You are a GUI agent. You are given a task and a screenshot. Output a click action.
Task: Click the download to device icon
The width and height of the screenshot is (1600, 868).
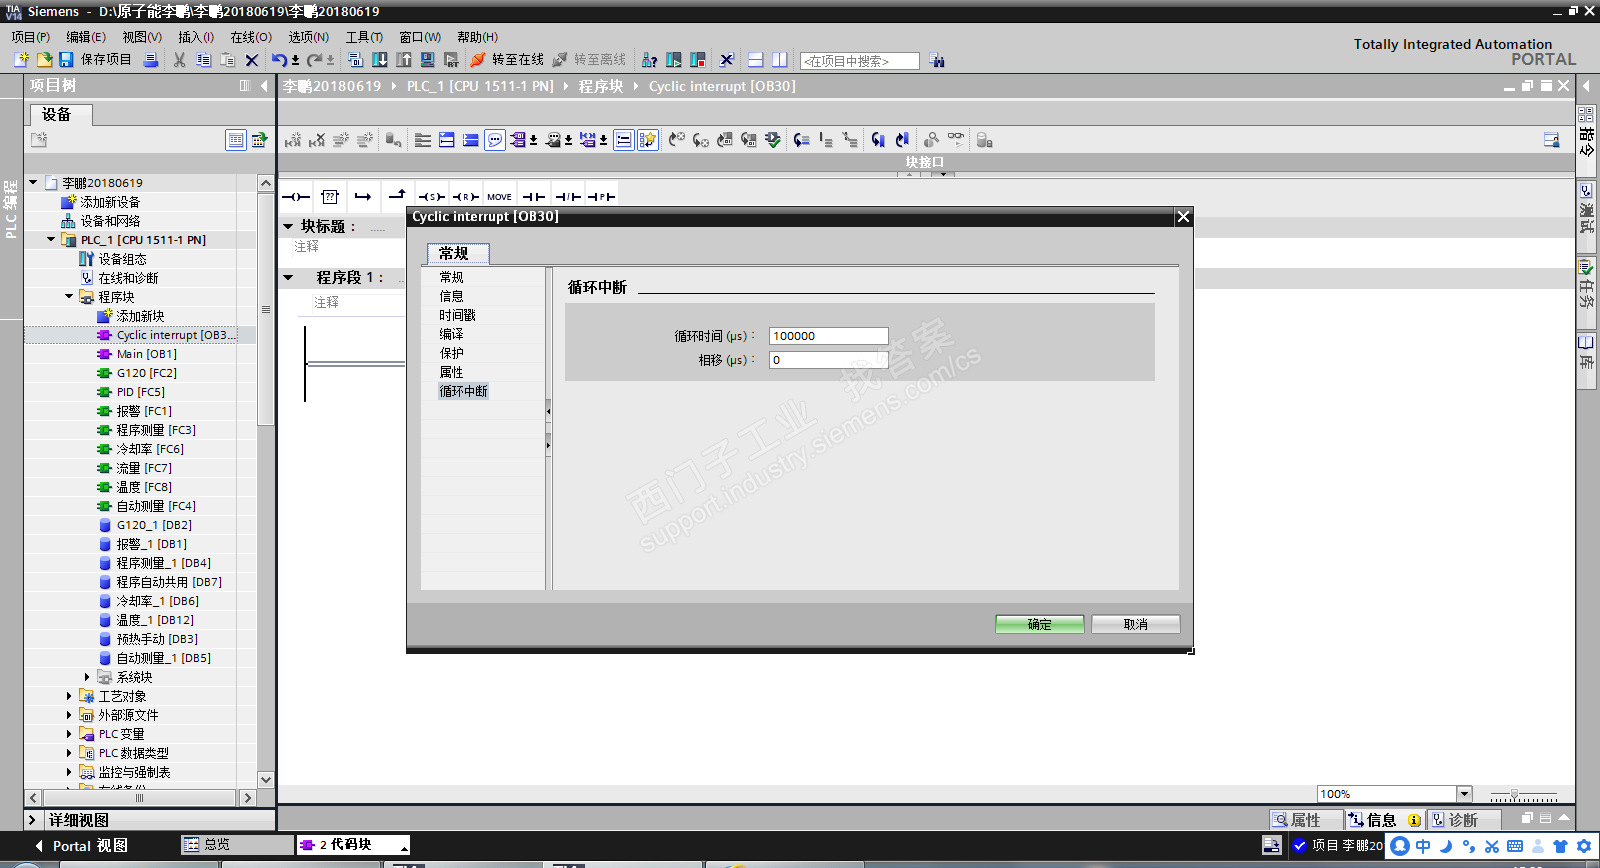(380, 60)
